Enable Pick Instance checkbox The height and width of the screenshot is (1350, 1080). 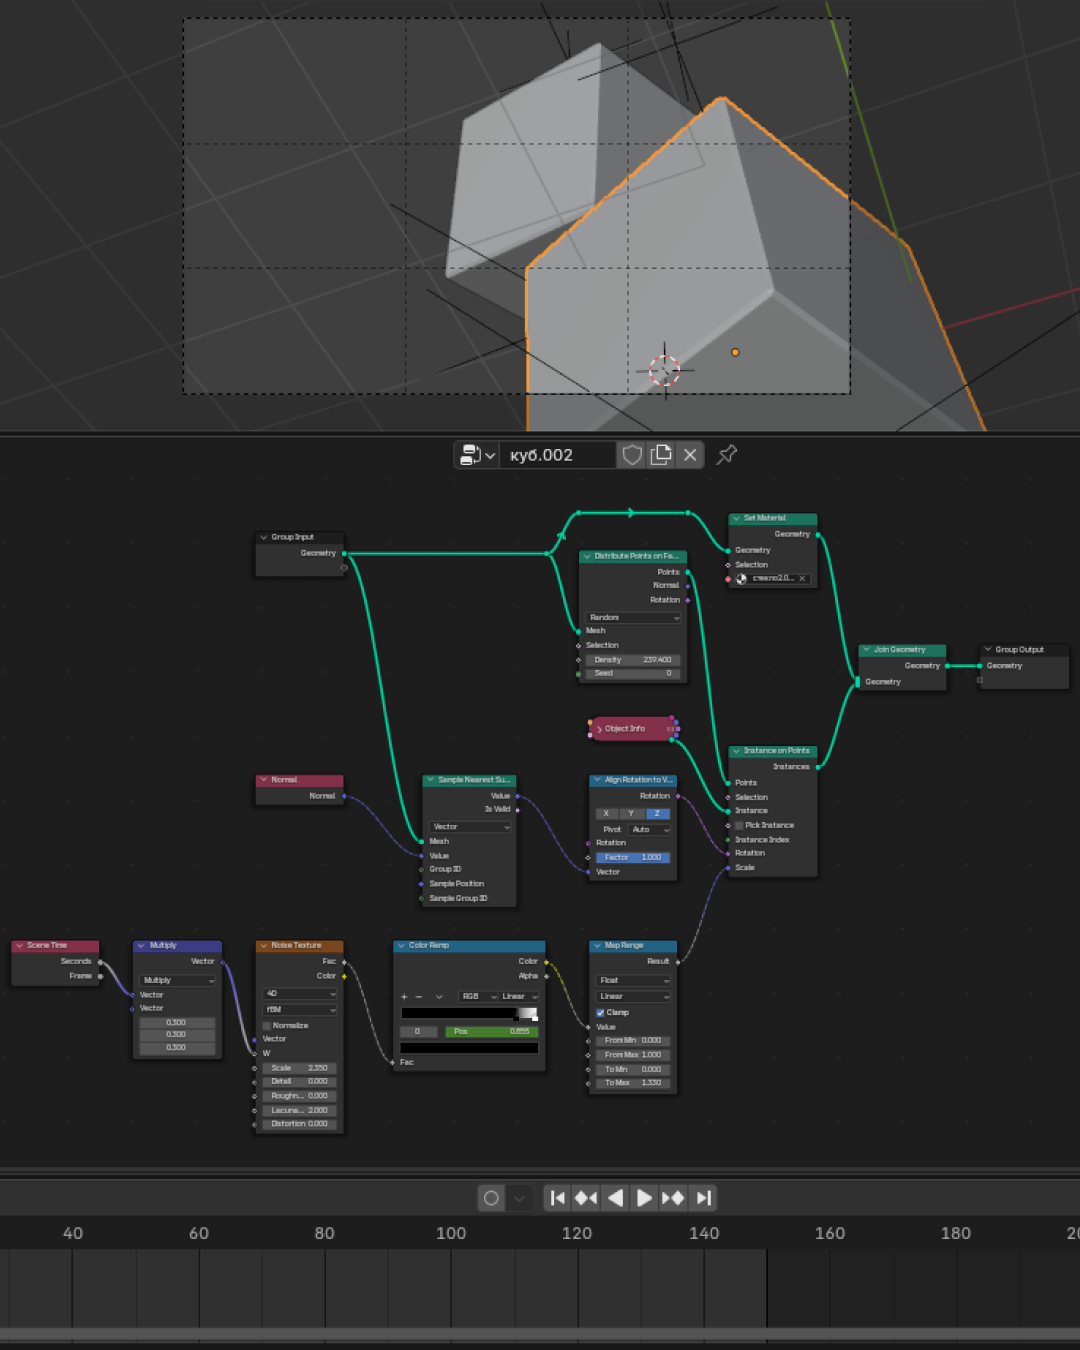[x=739, y=825]
